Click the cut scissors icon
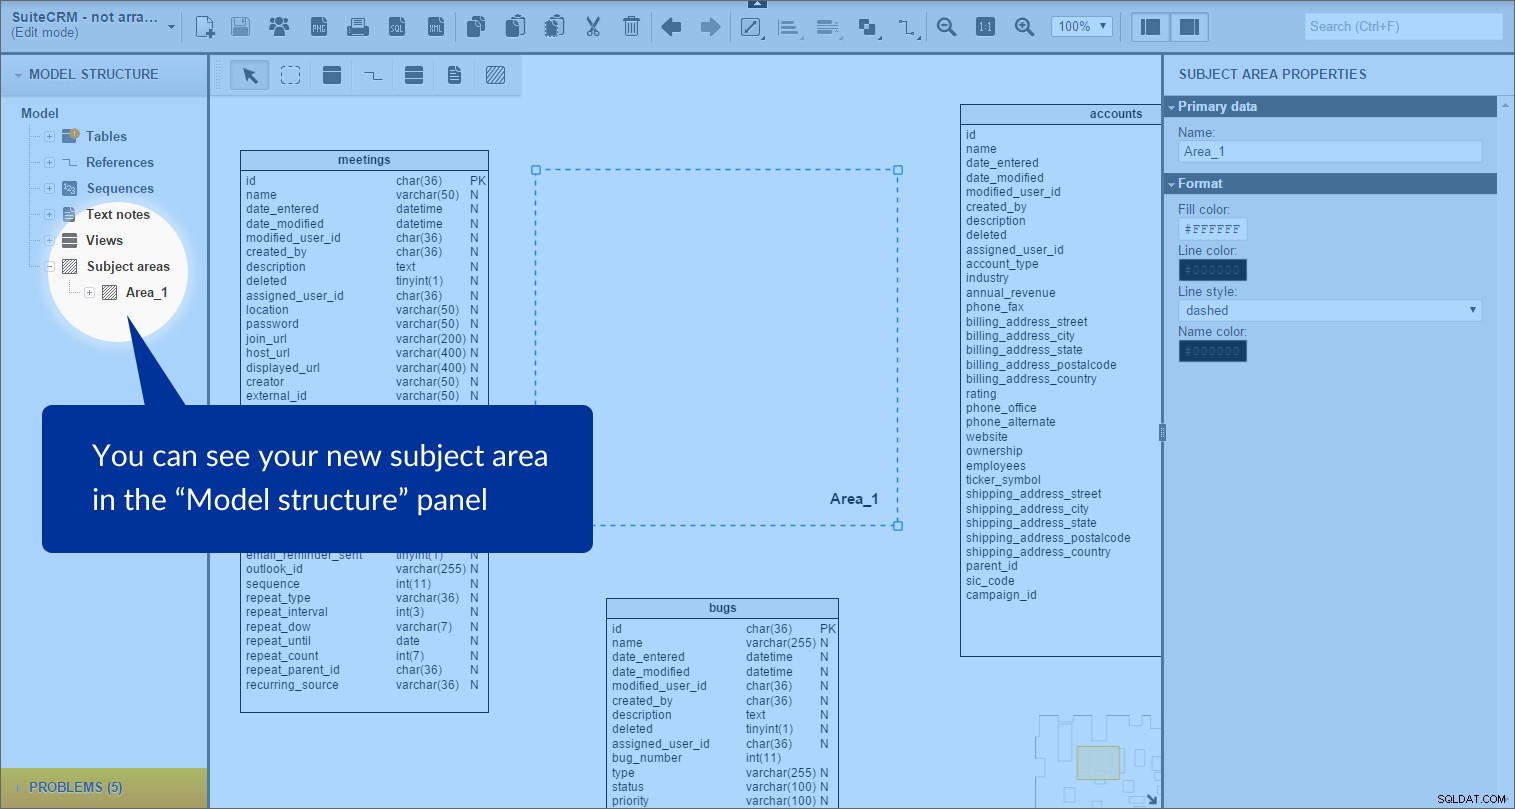 click(593, 27)
